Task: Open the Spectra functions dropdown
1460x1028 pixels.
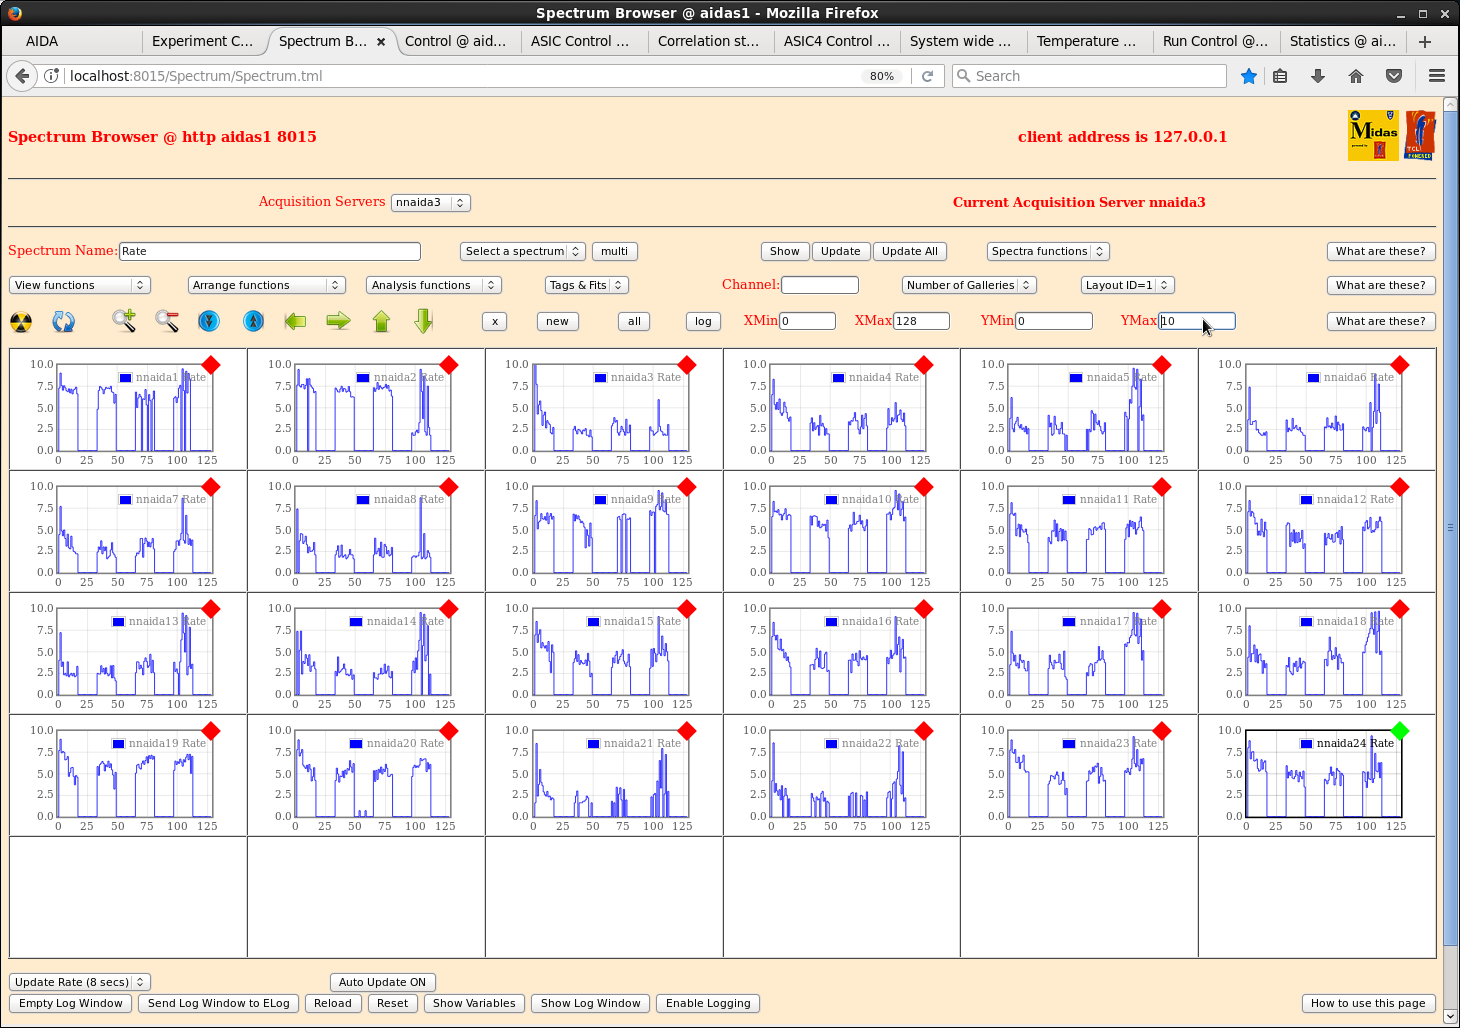Action: 1048,251
